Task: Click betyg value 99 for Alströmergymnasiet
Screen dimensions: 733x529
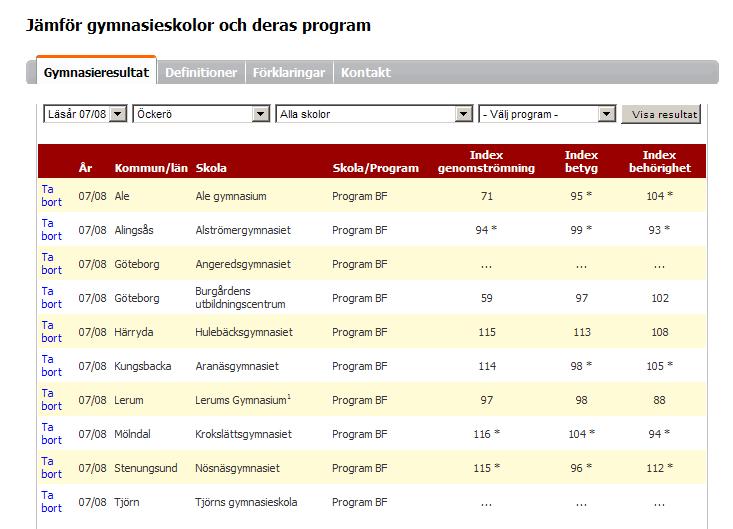Action: [x=581, y=229]
